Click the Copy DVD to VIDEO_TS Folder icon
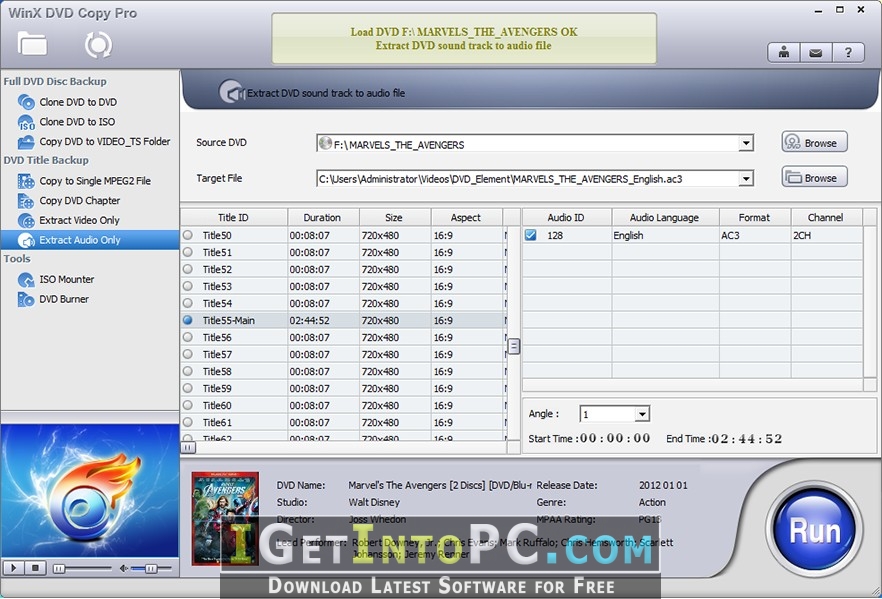 pos(26,142)
